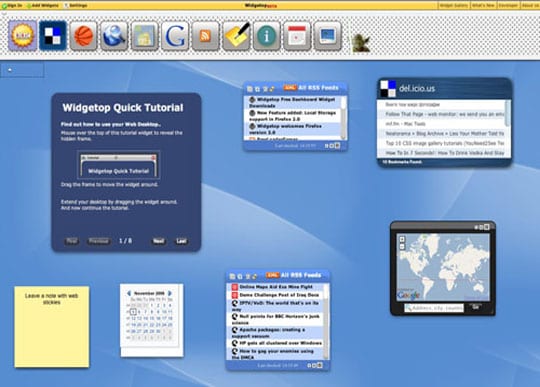Screen dimensions: 540x387
Task: Select November 30 in the calendar widget
Action: [158, 331]
